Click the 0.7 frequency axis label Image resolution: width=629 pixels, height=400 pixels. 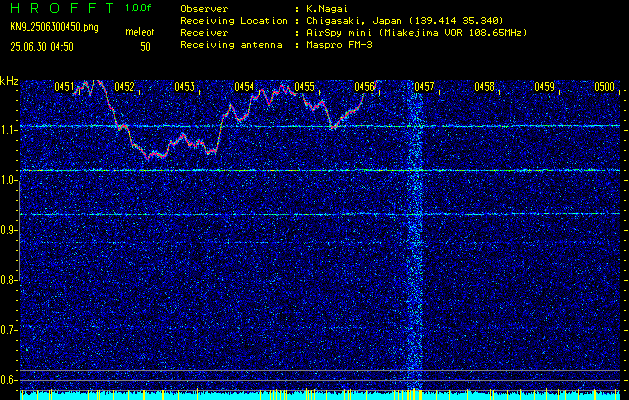[8, 330]
